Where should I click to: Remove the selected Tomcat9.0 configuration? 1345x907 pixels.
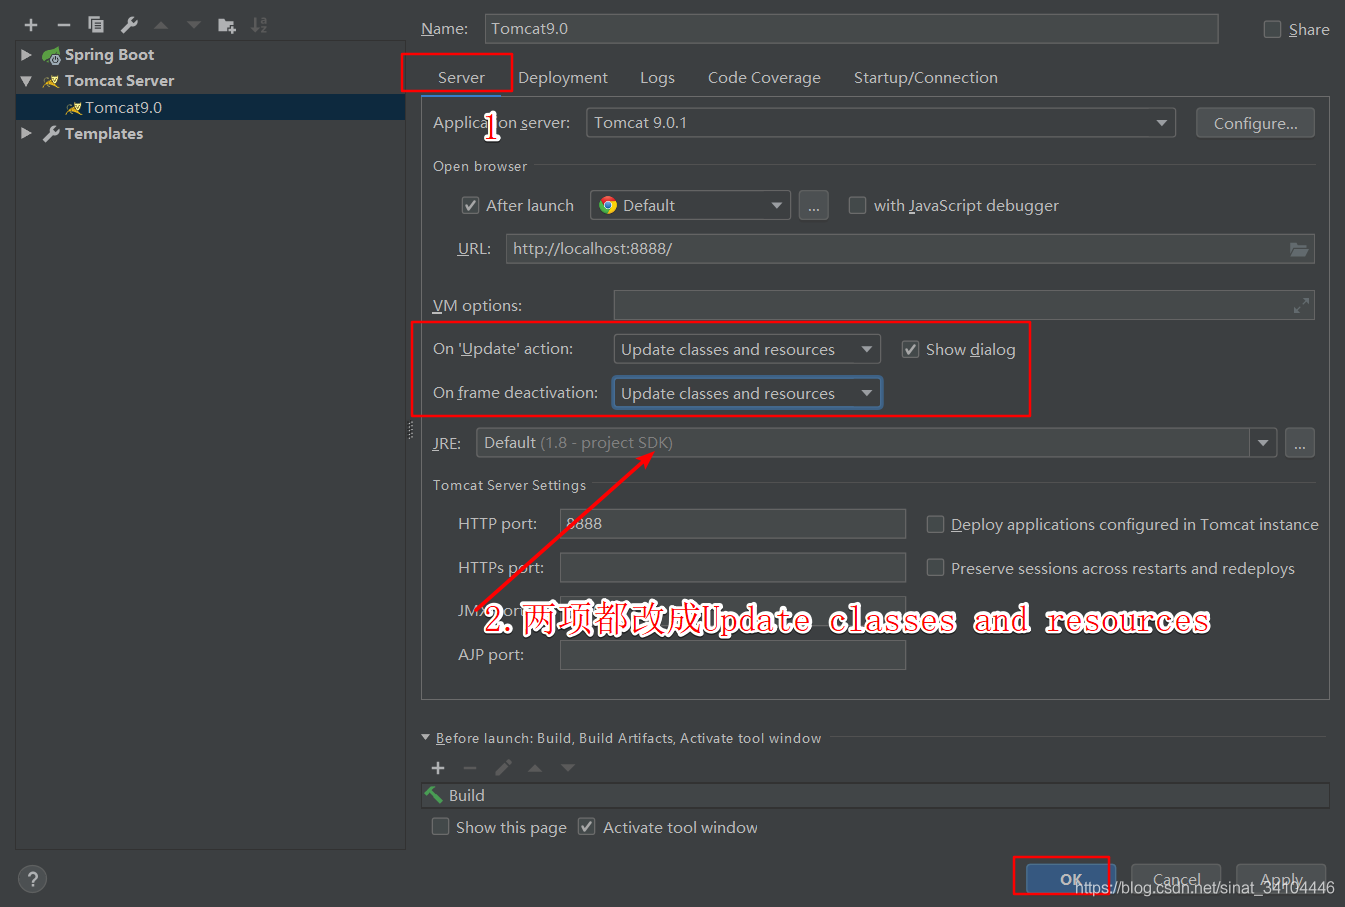62,24
